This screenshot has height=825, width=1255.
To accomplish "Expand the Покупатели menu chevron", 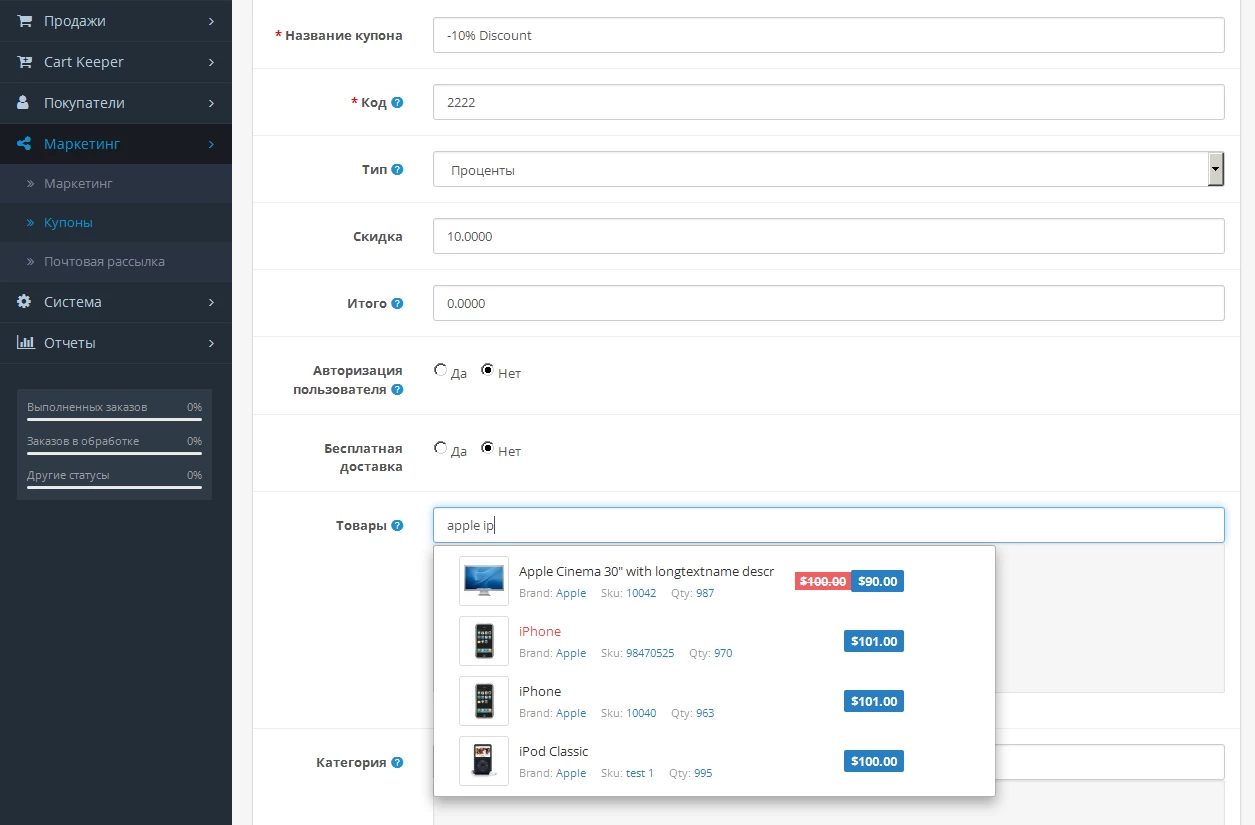I will [211, 103].
